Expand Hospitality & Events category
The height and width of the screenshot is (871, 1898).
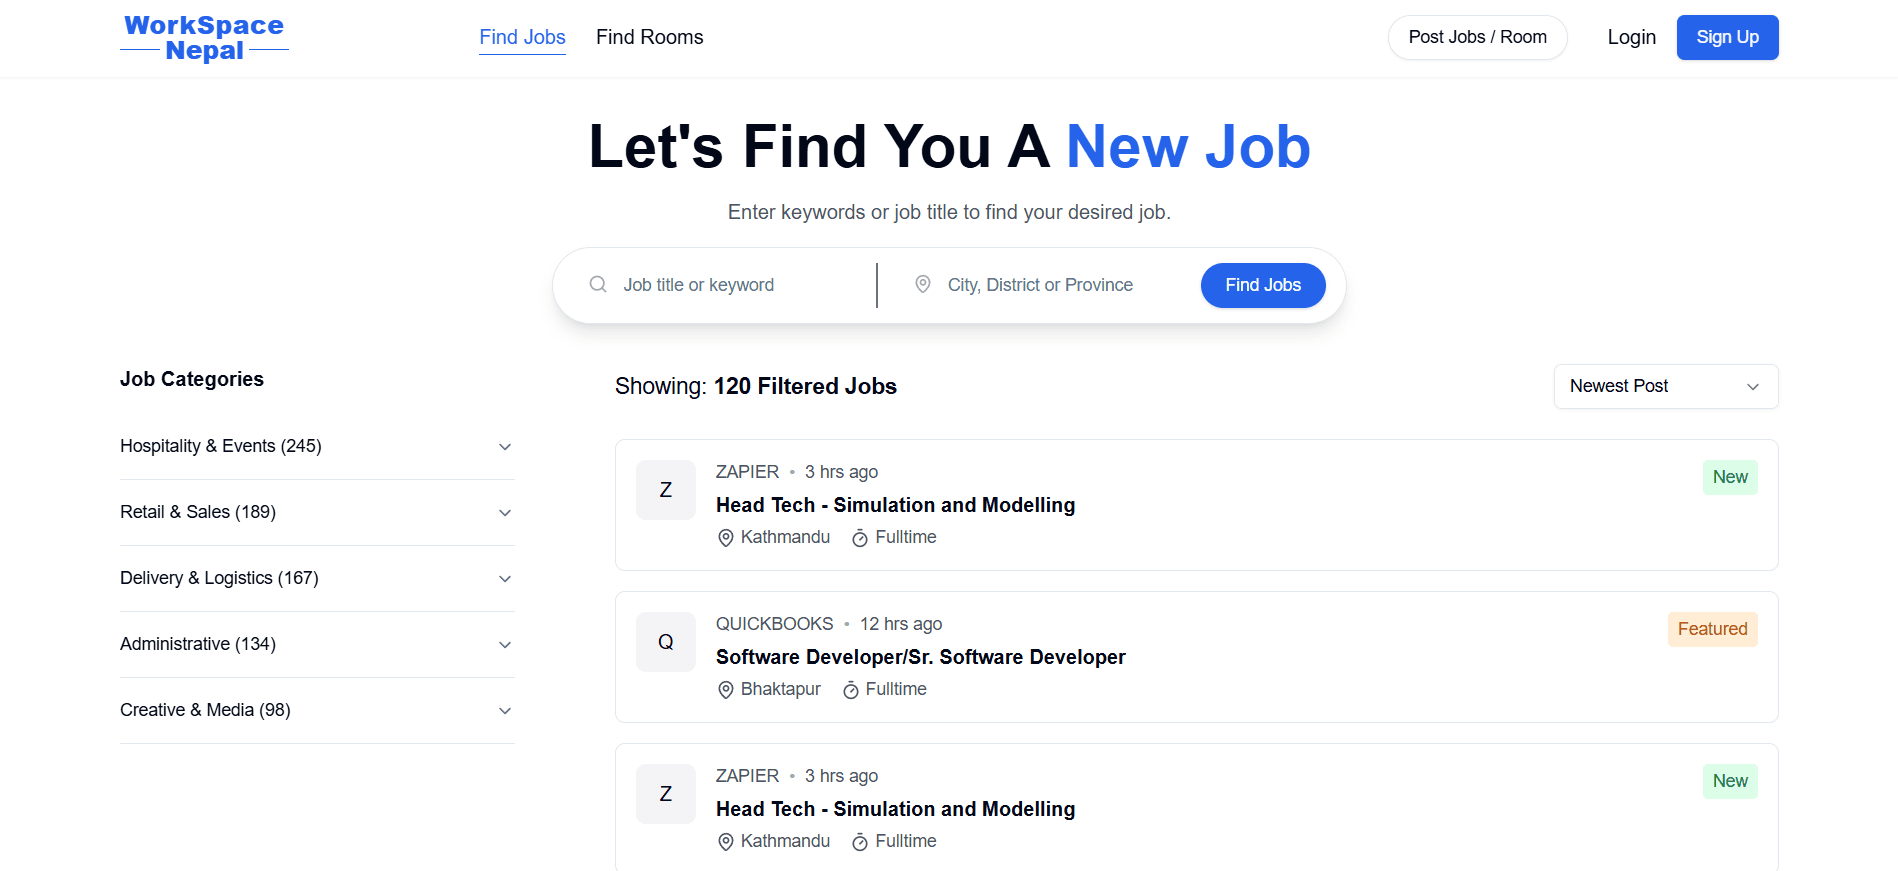[505, 447]
